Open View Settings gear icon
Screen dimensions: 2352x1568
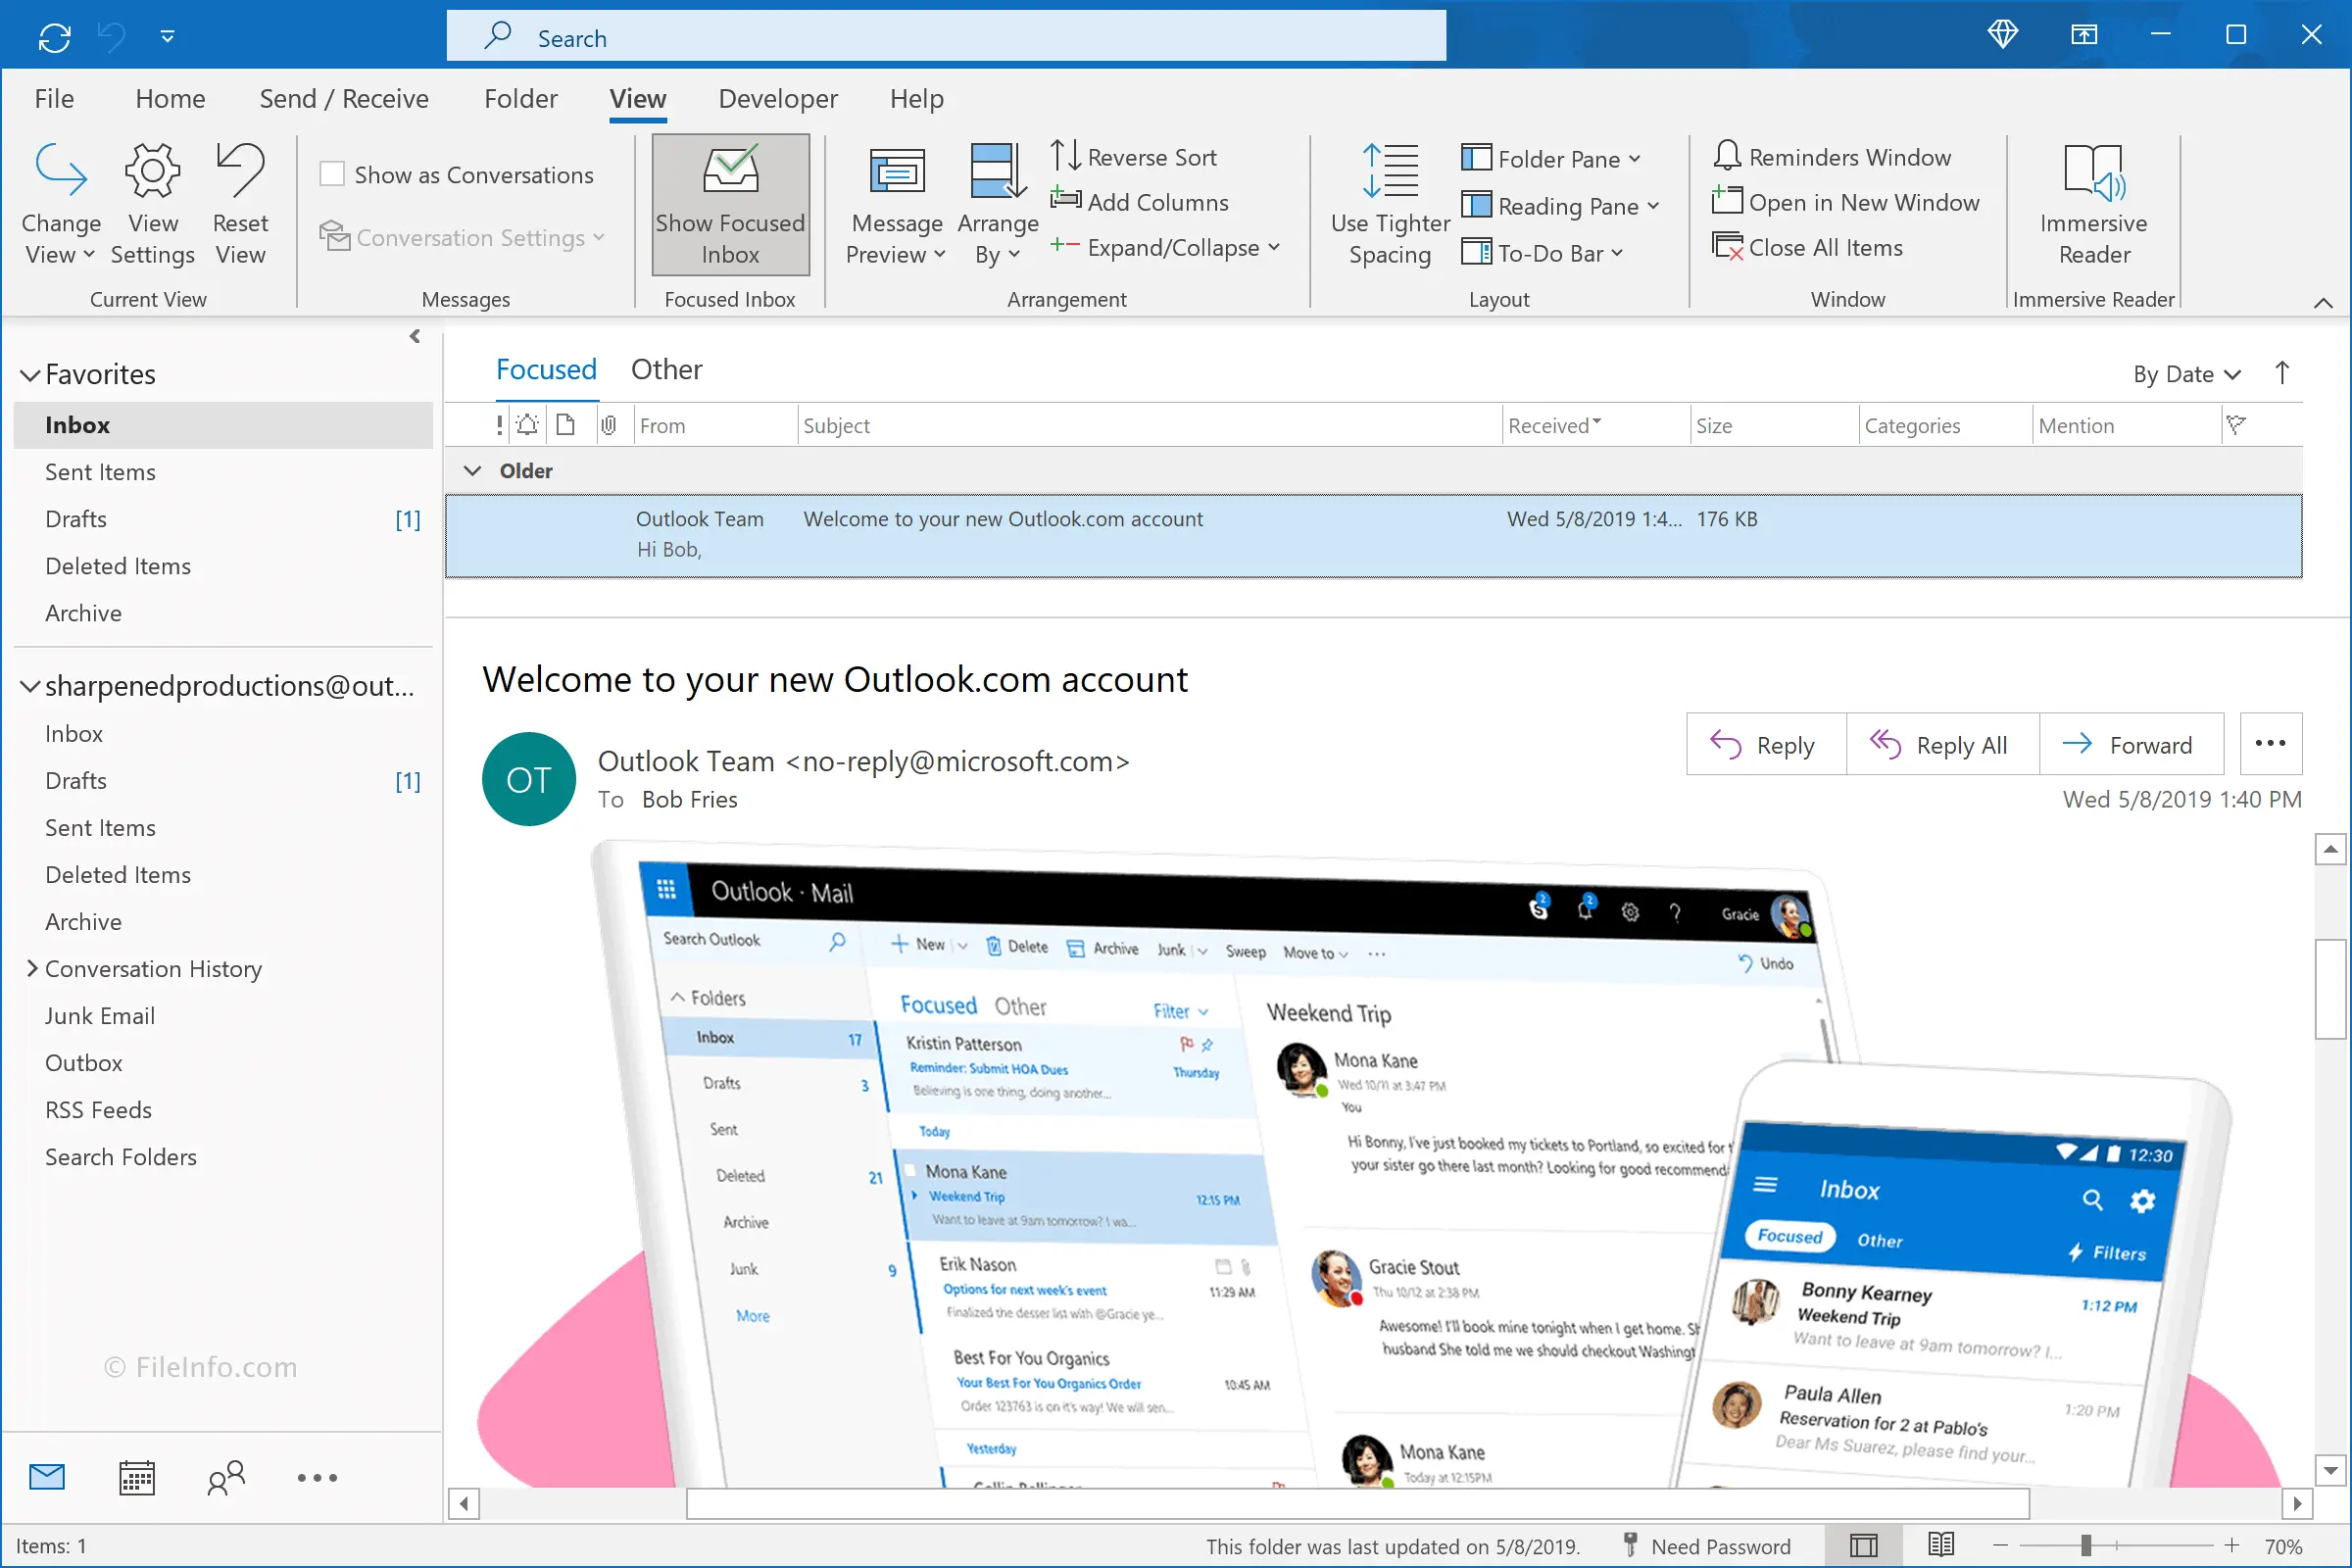(152, 170)
